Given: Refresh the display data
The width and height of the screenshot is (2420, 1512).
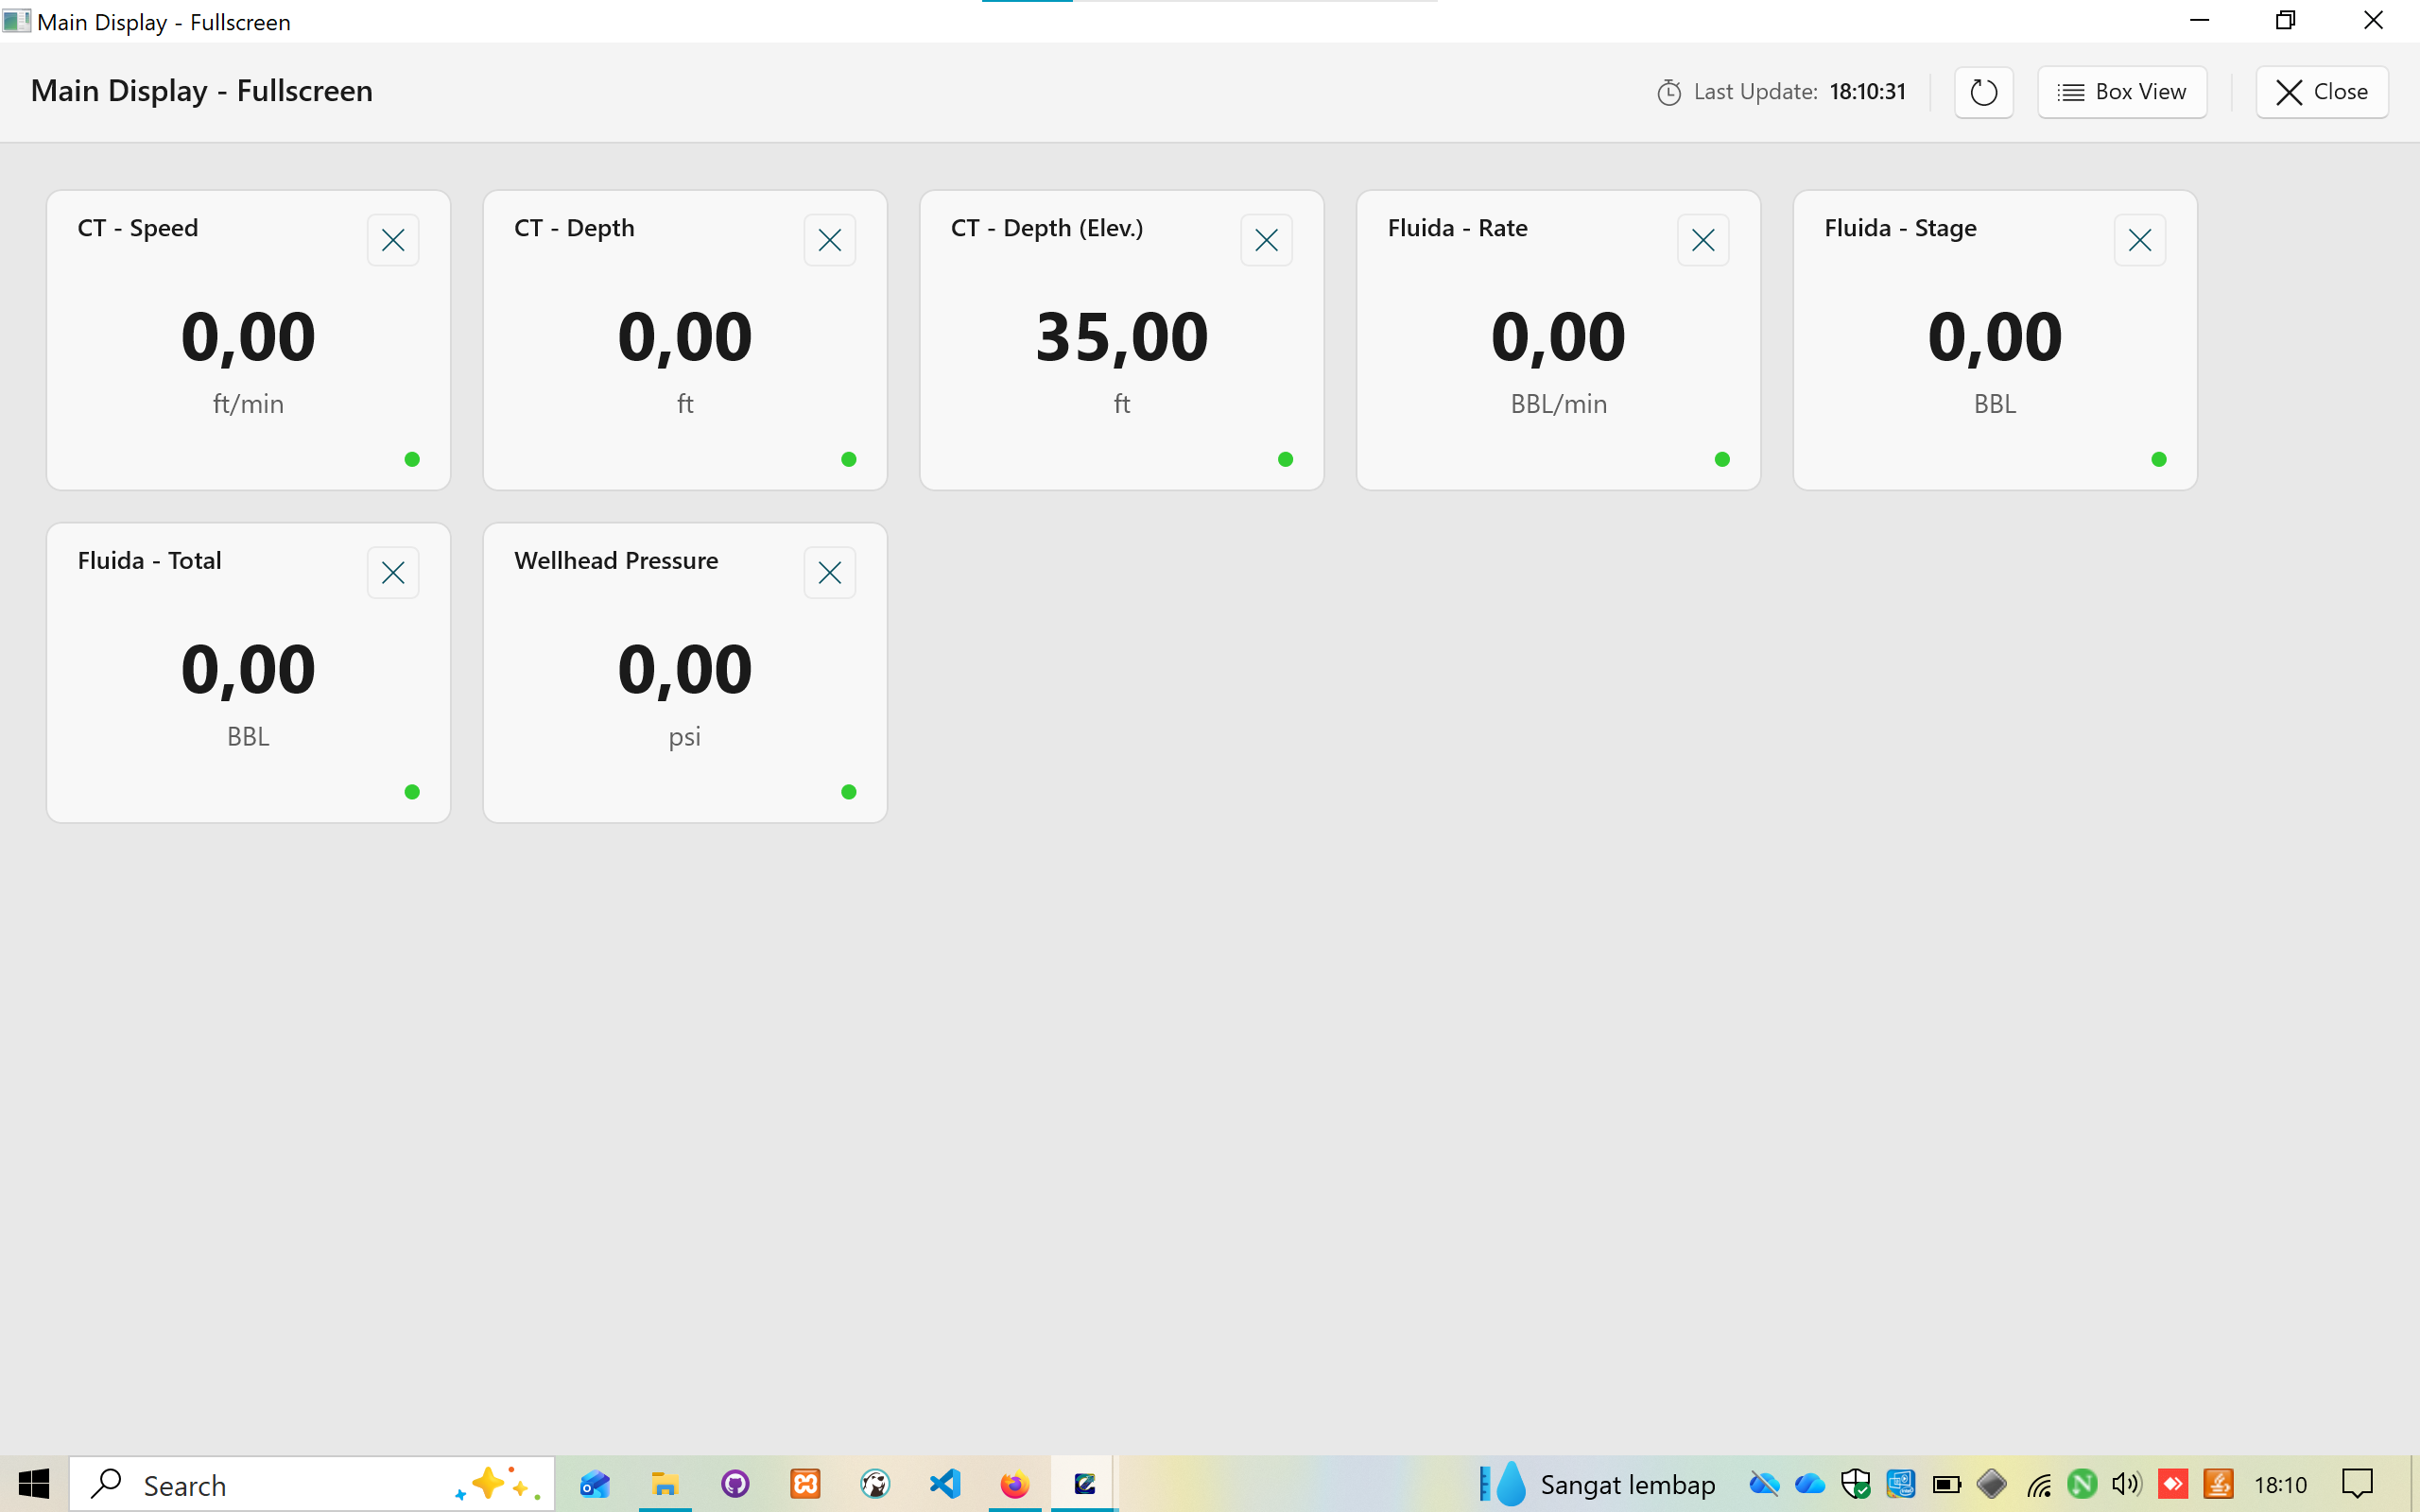Looking at the screenshot, I should pyautogui.click(x=1982, y=91).
